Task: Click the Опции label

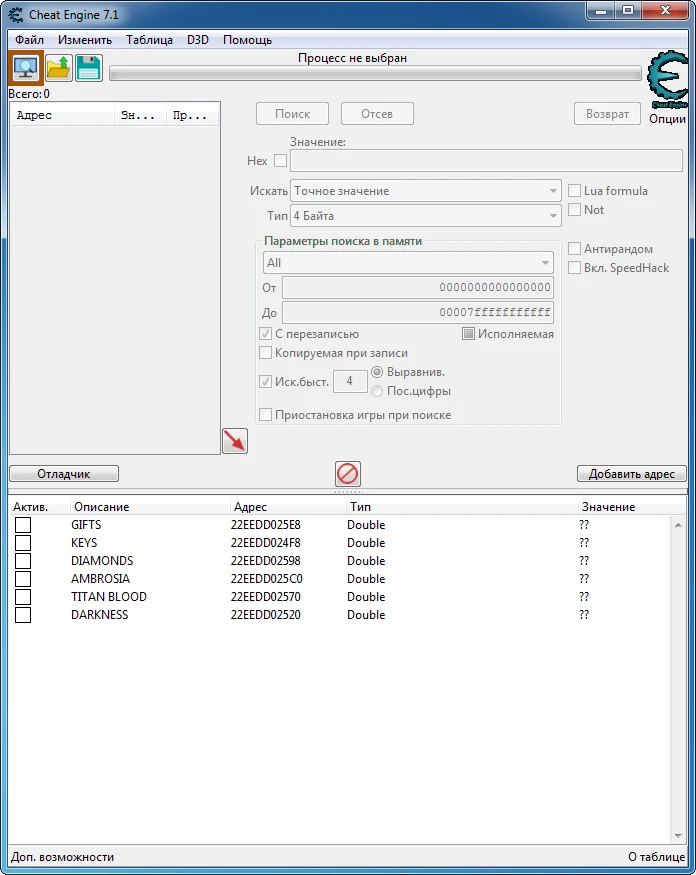Action: coord(667,119)
